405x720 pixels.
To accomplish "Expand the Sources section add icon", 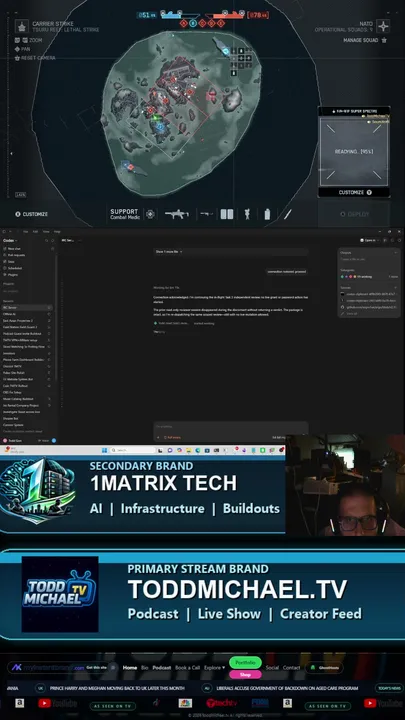I will [x=395, y=287].
